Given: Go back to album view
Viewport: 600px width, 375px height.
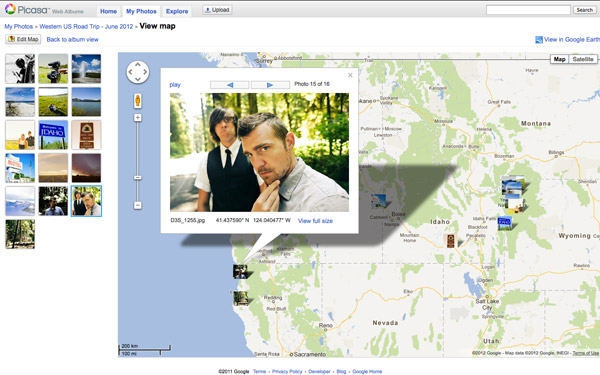Looking at the screenshot, I should [x=72, y=39].
